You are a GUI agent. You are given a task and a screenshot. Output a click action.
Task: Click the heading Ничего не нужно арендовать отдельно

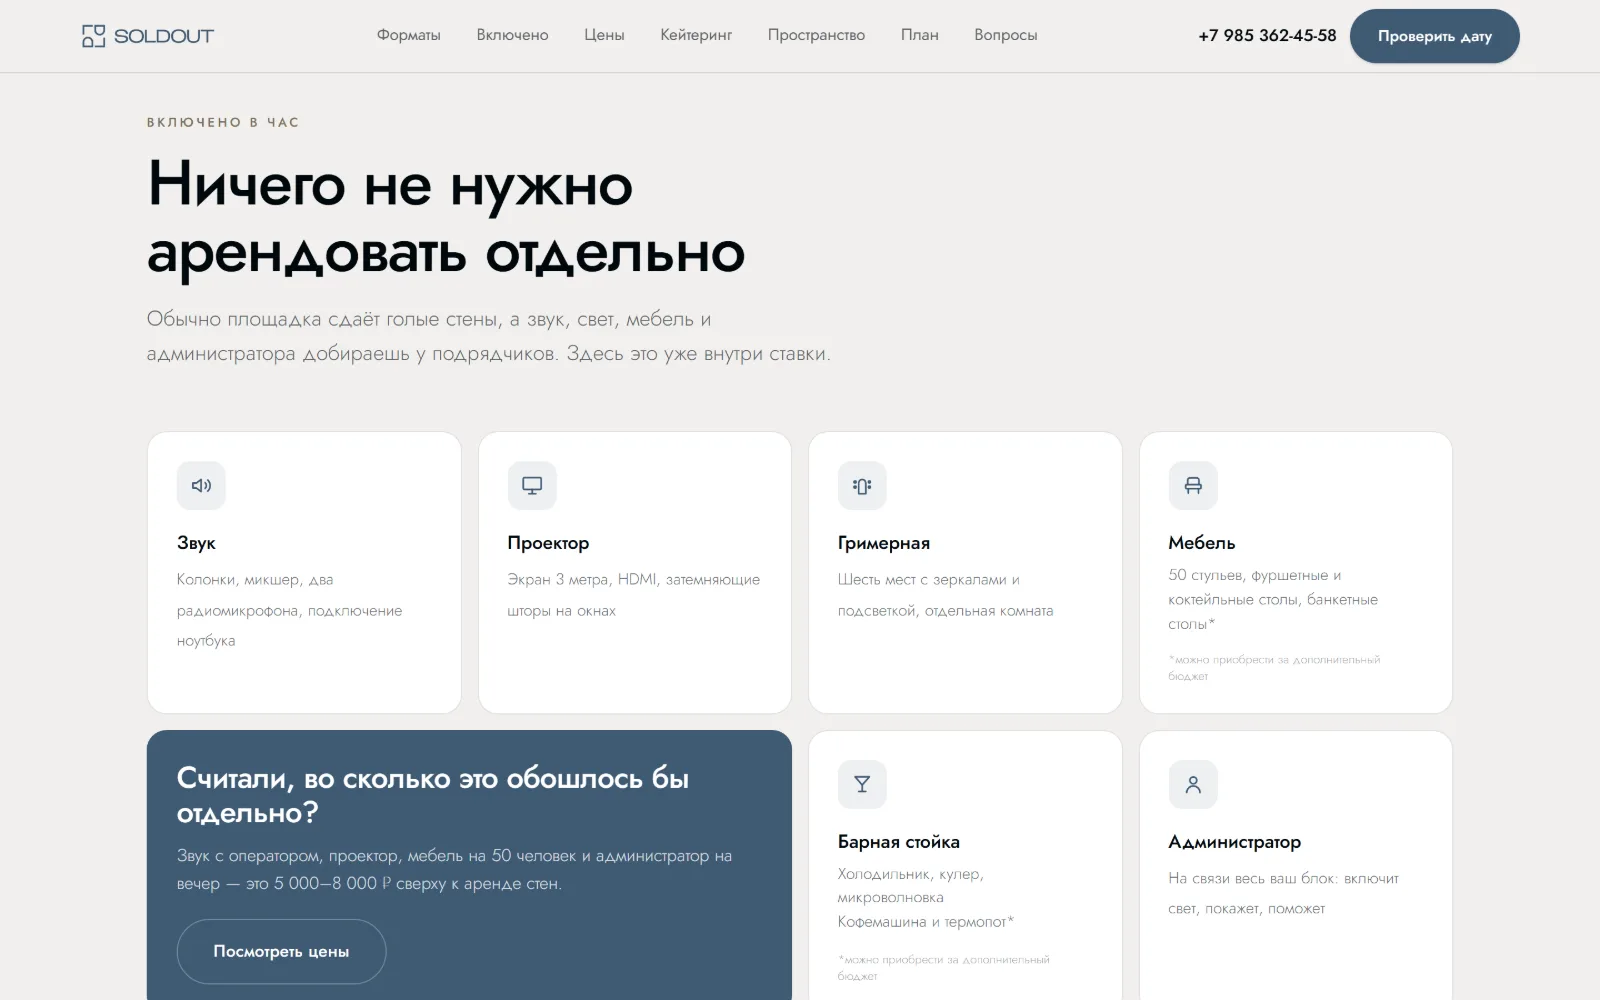pyautogui.click(x=446, y=218)
